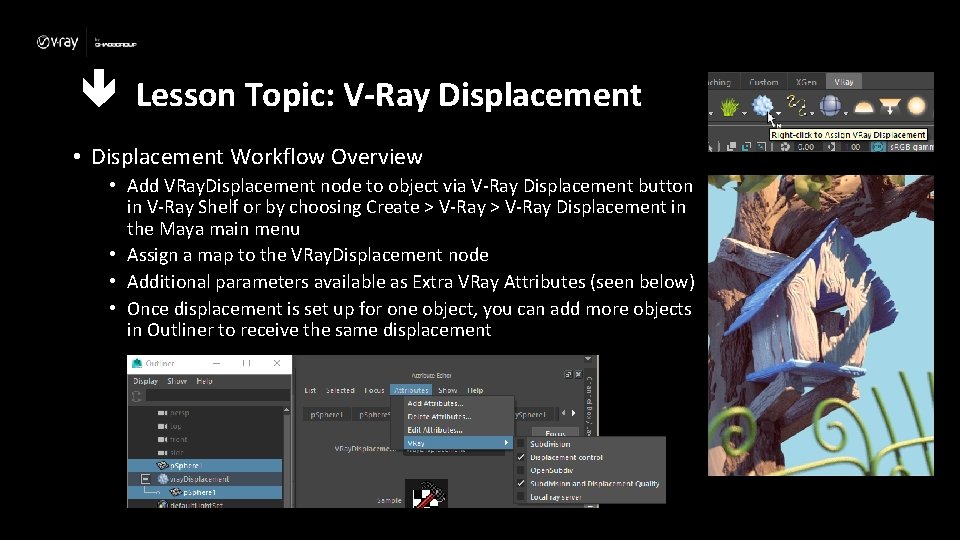The width and height of the screenshot is (960, 540).
Task: Click the front camera icon in Outliner
Action: (162, 440)
